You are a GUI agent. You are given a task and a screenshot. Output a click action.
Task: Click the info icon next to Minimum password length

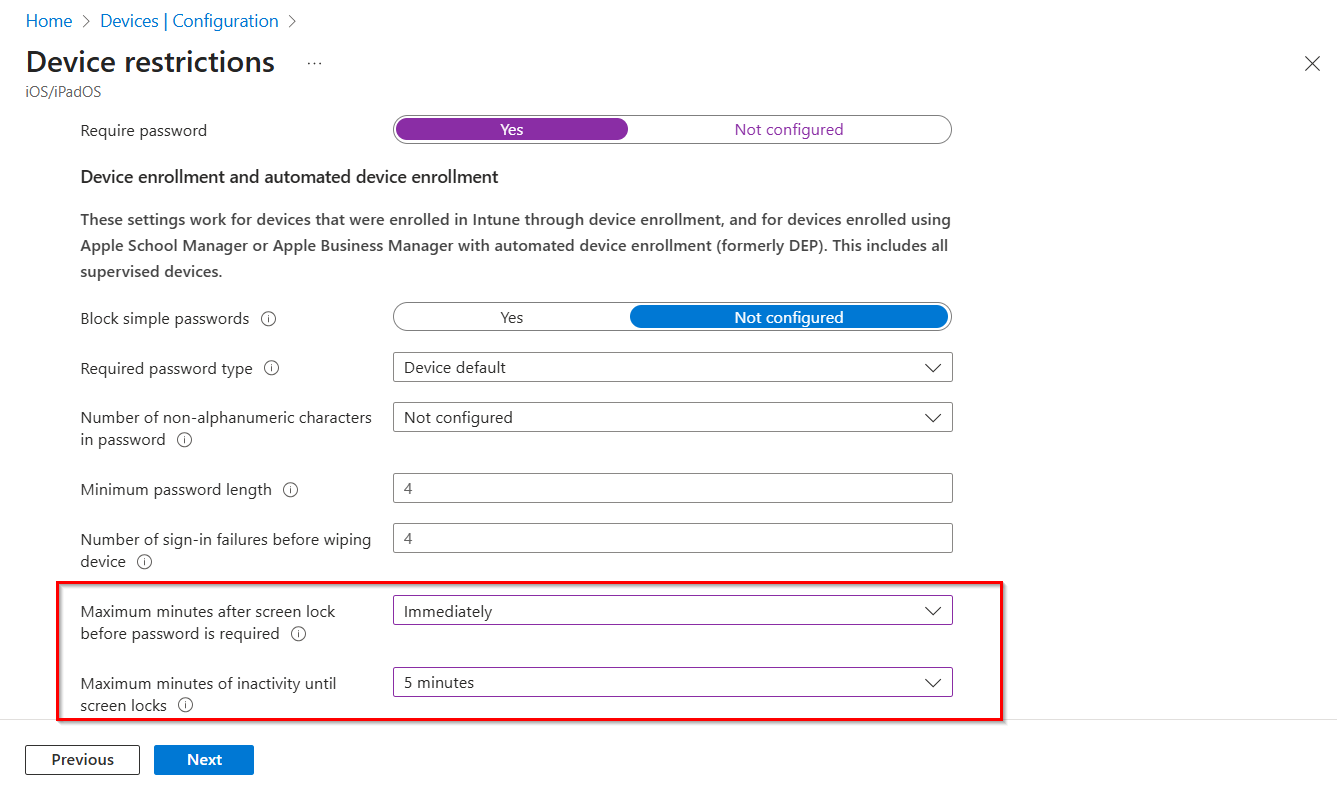point(290,489)
